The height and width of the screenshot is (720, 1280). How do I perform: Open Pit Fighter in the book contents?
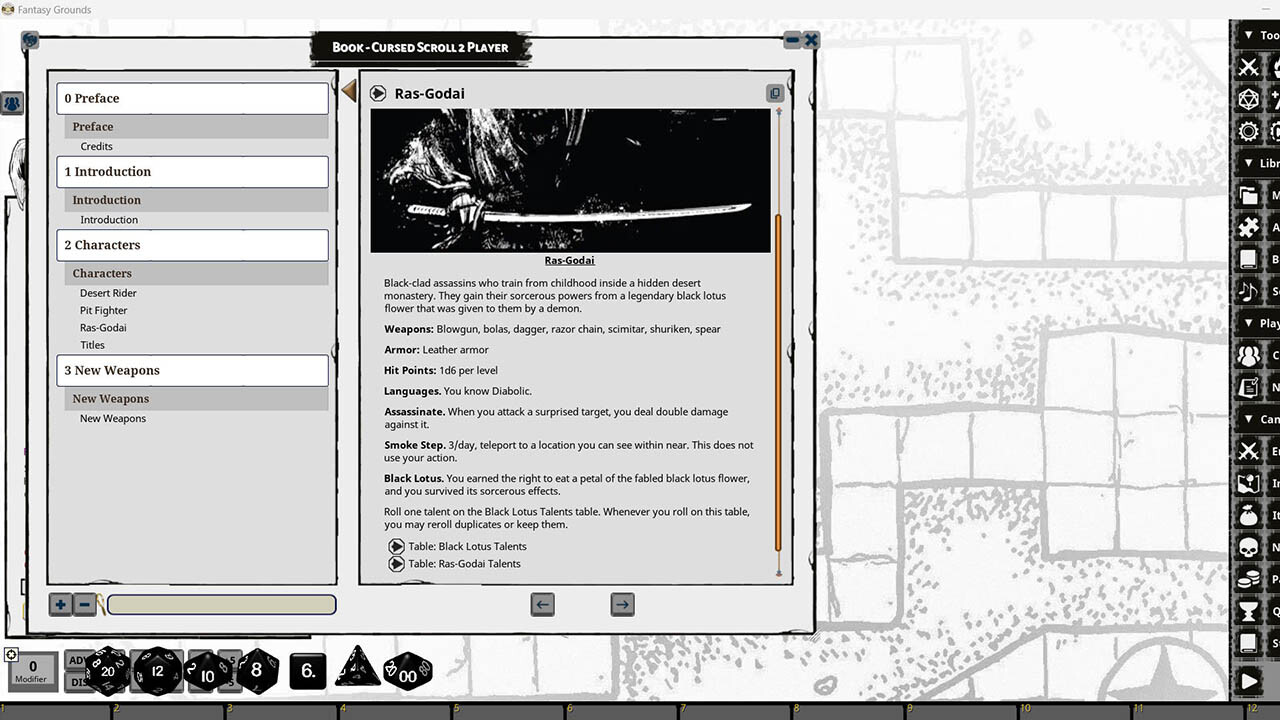(106, 310)
